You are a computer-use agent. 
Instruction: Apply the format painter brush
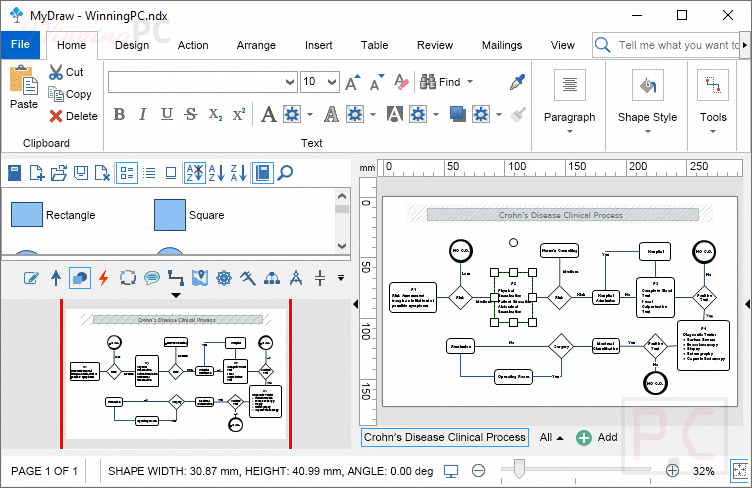point(517,114)
